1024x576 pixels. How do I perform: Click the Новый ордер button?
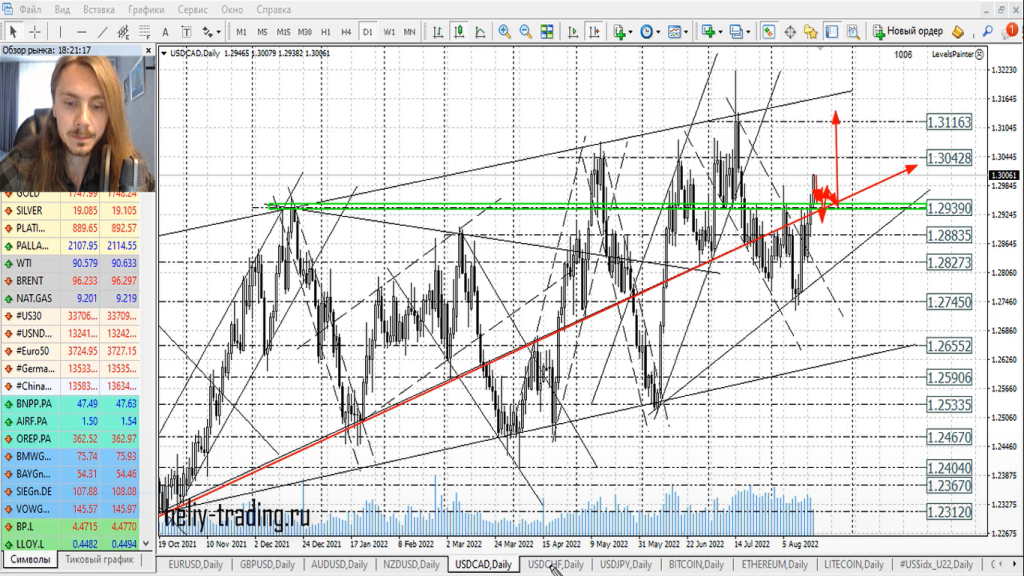coord(907,31)
